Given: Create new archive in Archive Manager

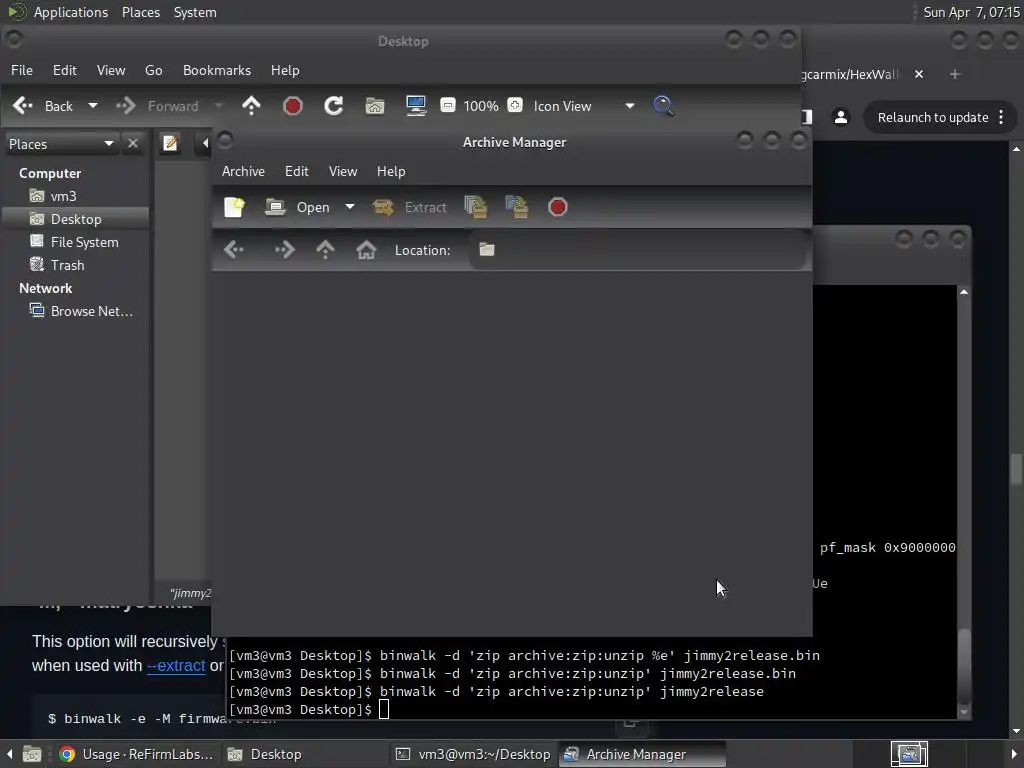Looking at the screenshot, I should [x=234, y=207].
